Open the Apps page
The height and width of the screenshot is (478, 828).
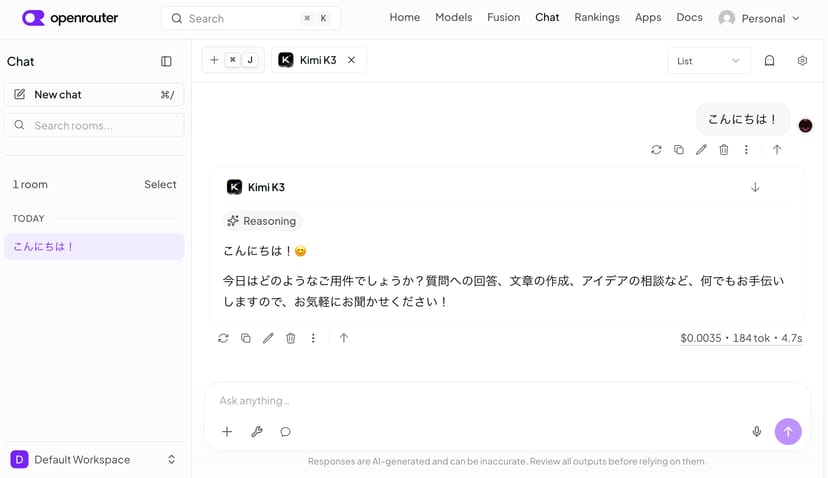[x=648, y=17]
